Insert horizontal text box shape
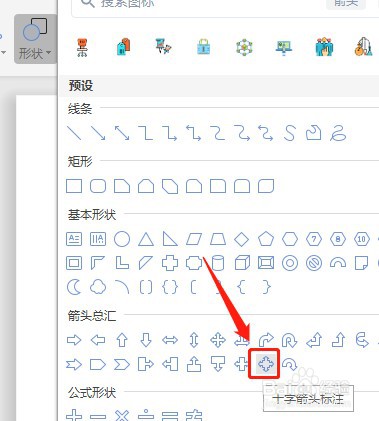This screenshot has height=421, width=379. [74, 239]
